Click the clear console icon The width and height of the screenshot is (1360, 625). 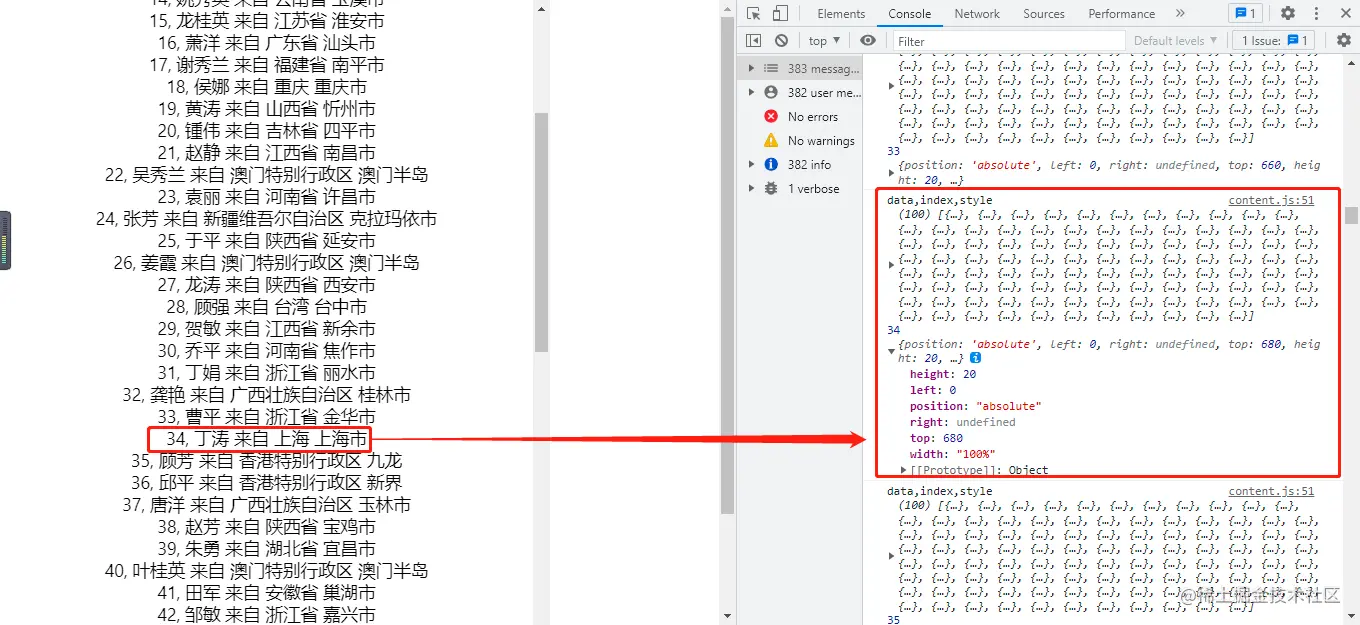(x=781, y=41)
